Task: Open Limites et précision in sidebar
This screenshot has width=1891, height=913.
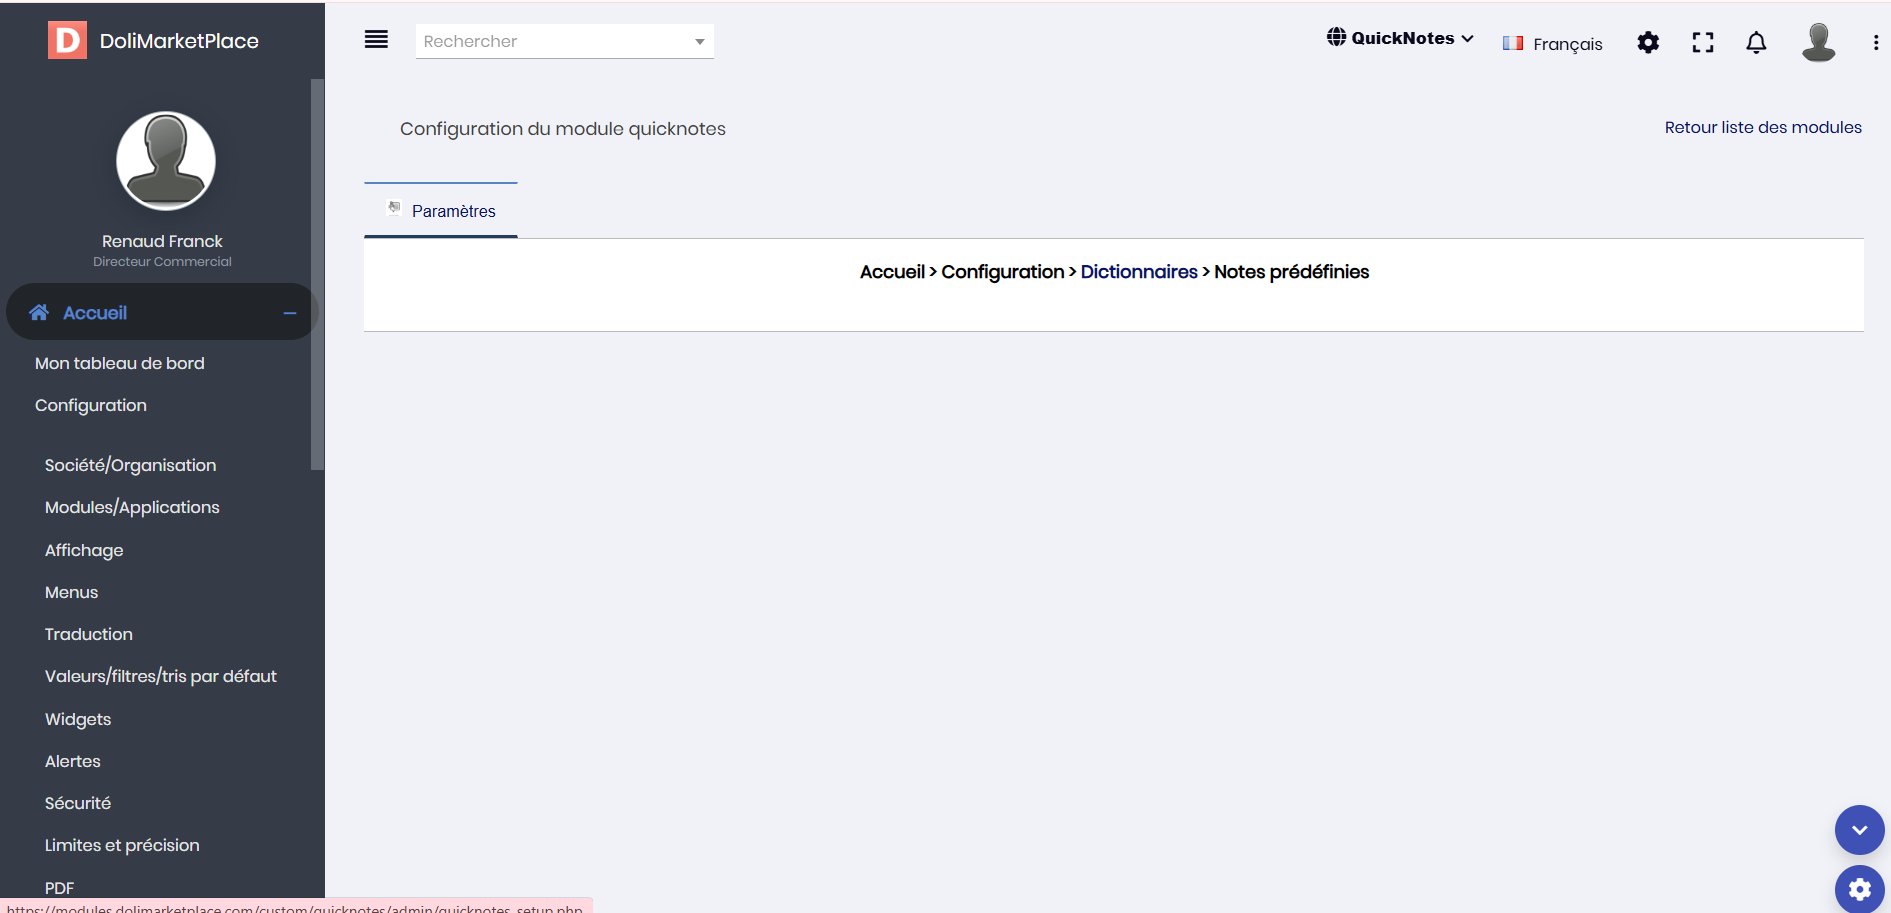Action: click(122, 845)
